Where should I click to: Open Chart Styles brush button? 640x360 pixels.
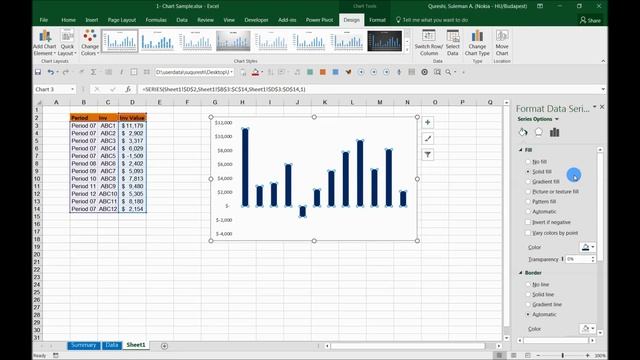coord(427,139)
